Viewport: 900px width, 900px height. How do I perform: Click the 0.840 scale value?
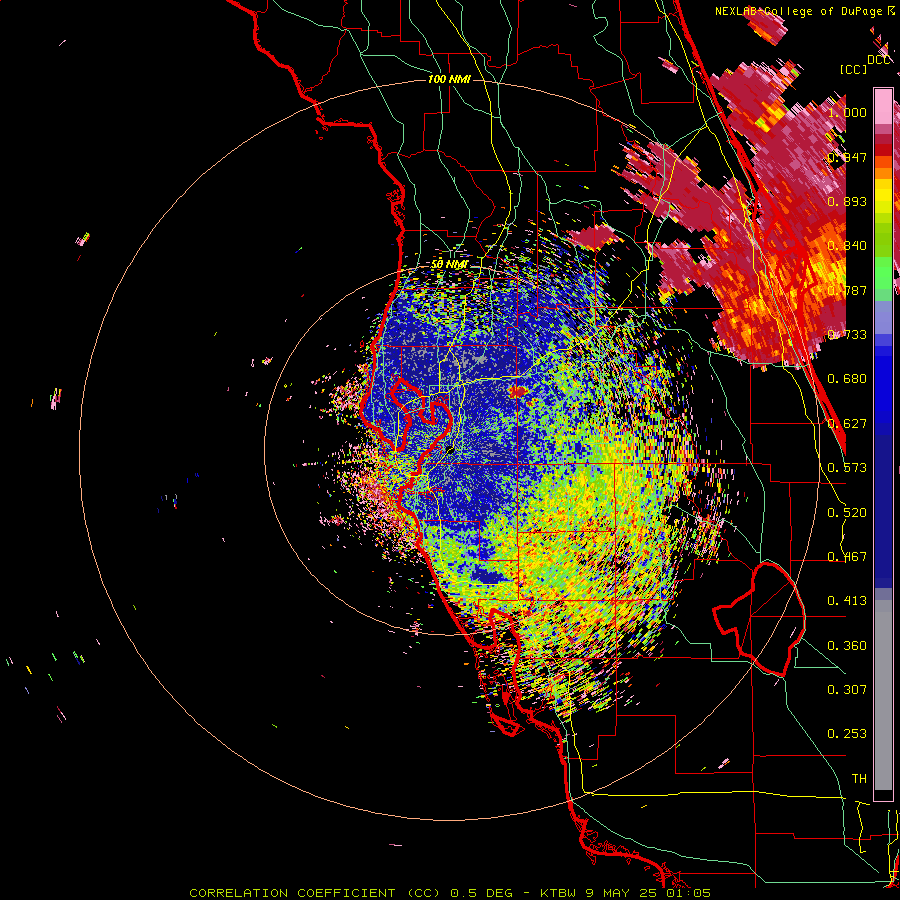tap(847, 246)
